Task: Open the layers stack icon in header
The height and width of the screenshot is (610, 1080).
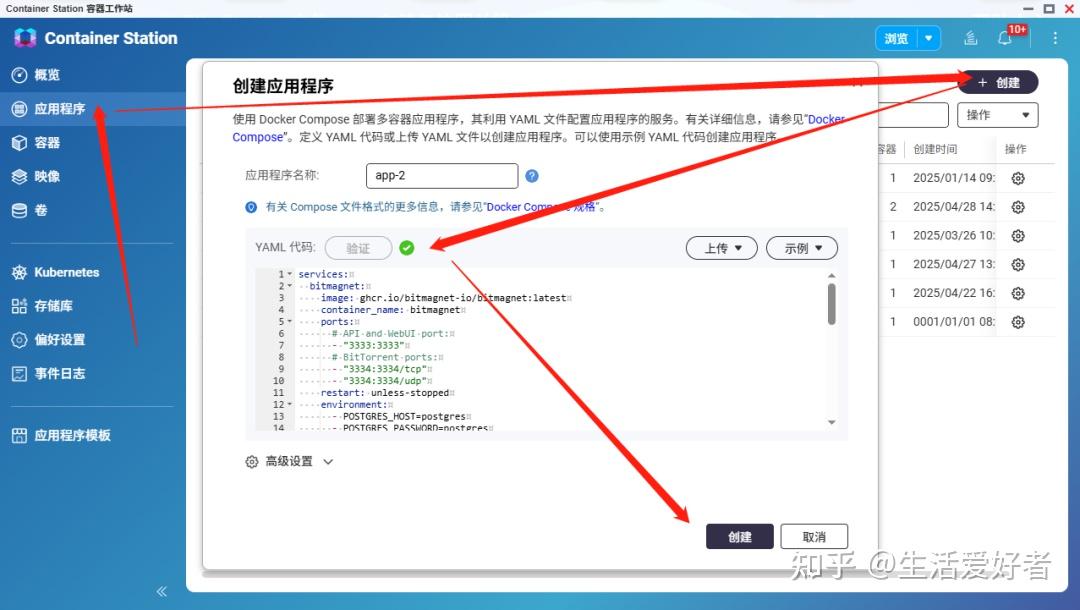Action: coord(970,39)
